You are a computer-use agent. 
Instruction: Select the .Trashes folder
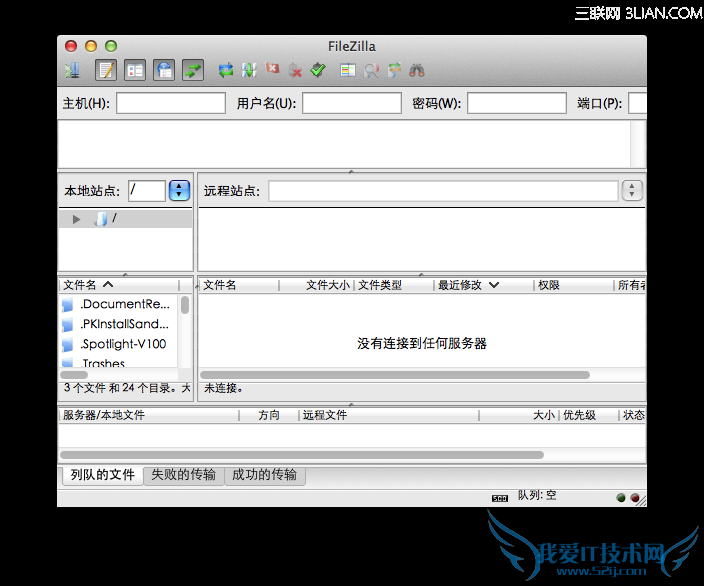tap(119, 362)
